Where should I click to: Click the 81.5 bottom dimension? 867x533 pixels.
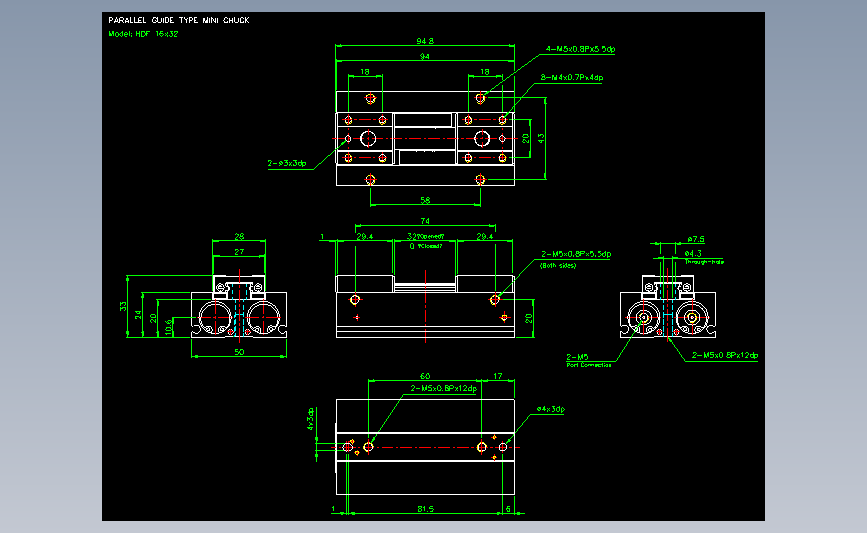point(425,509)
